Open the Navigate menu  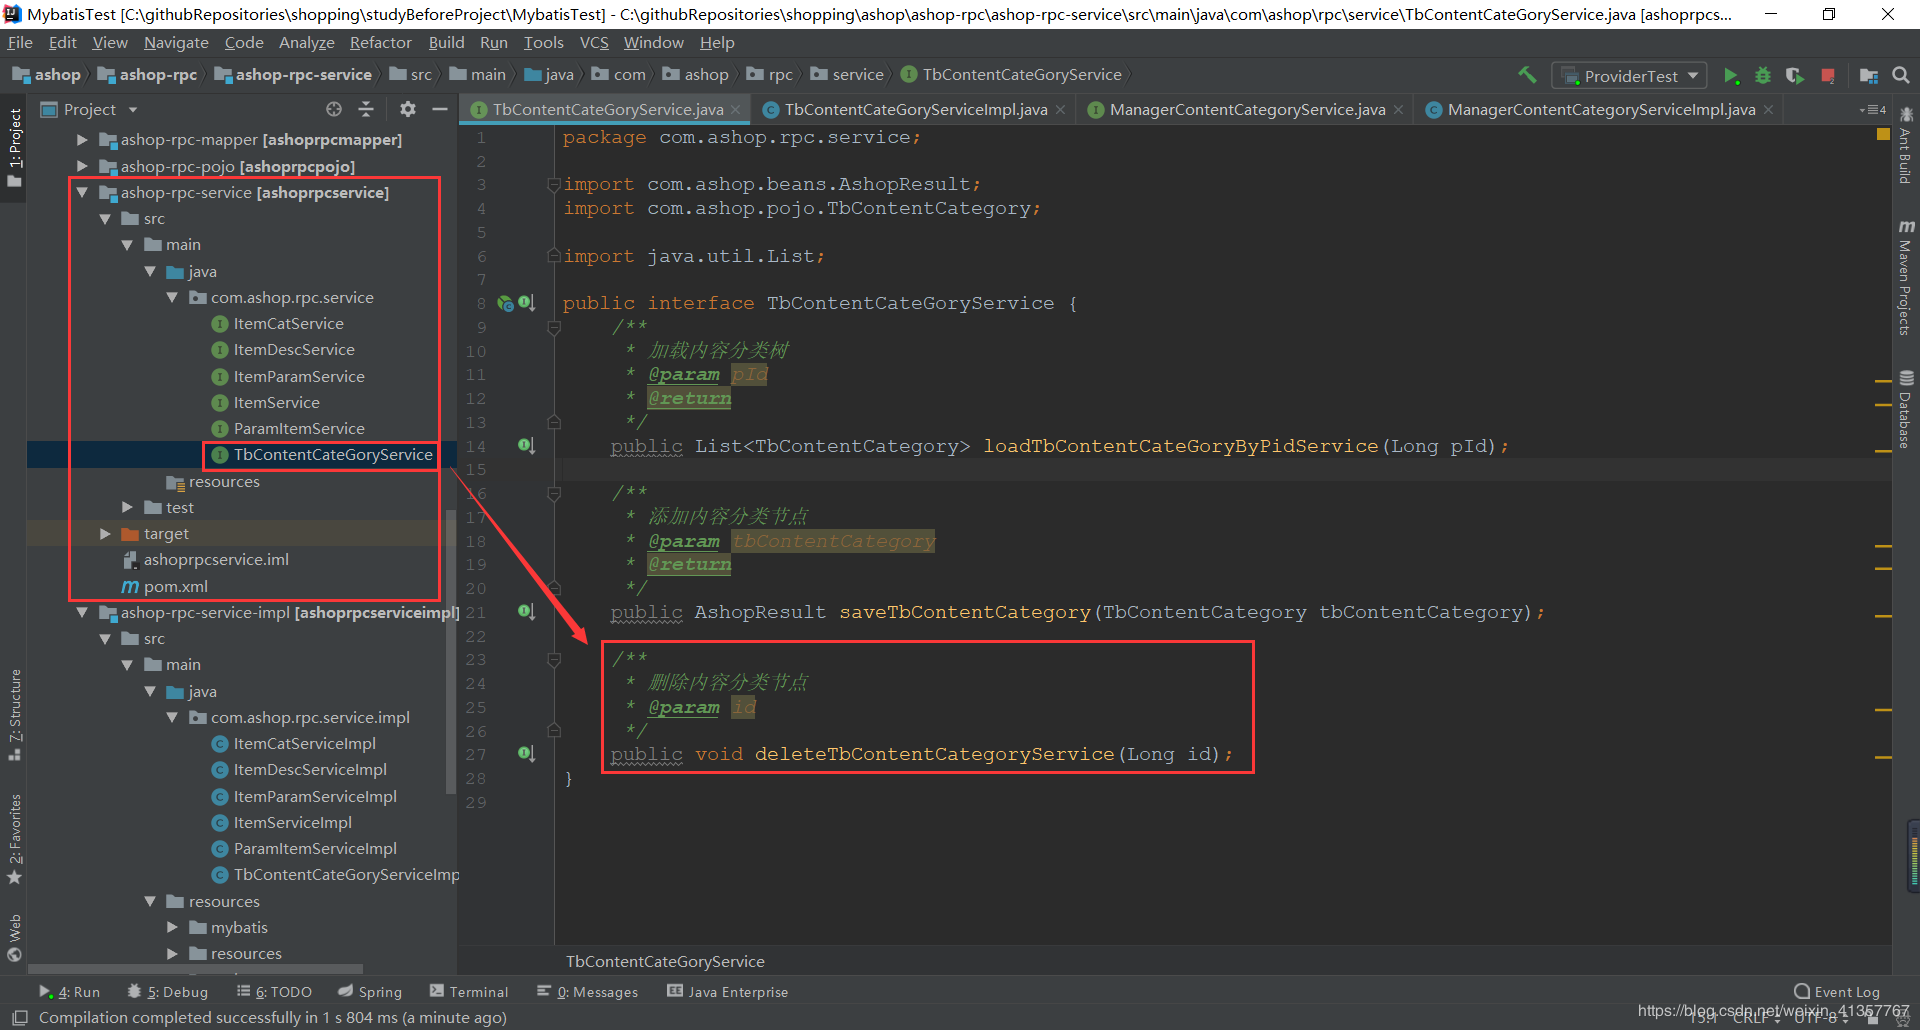(x=176, y=43)
